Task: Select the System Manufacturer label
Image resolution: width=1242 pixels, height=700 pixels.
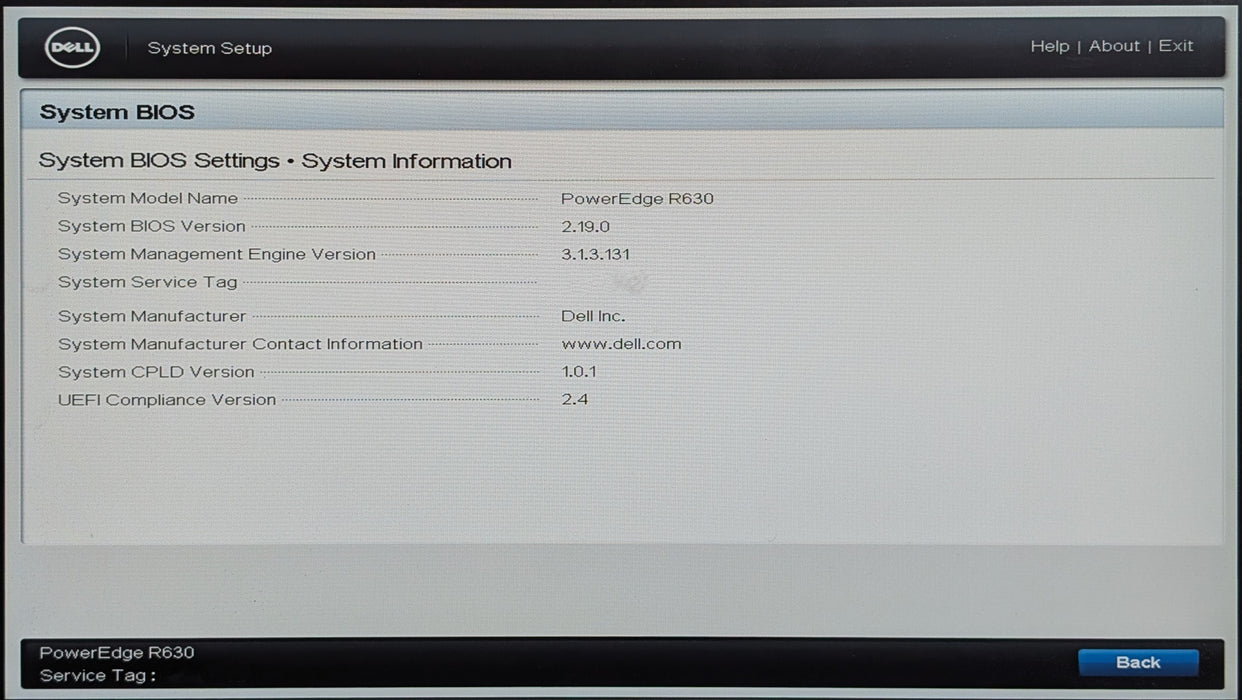Action: click(152, 316)
